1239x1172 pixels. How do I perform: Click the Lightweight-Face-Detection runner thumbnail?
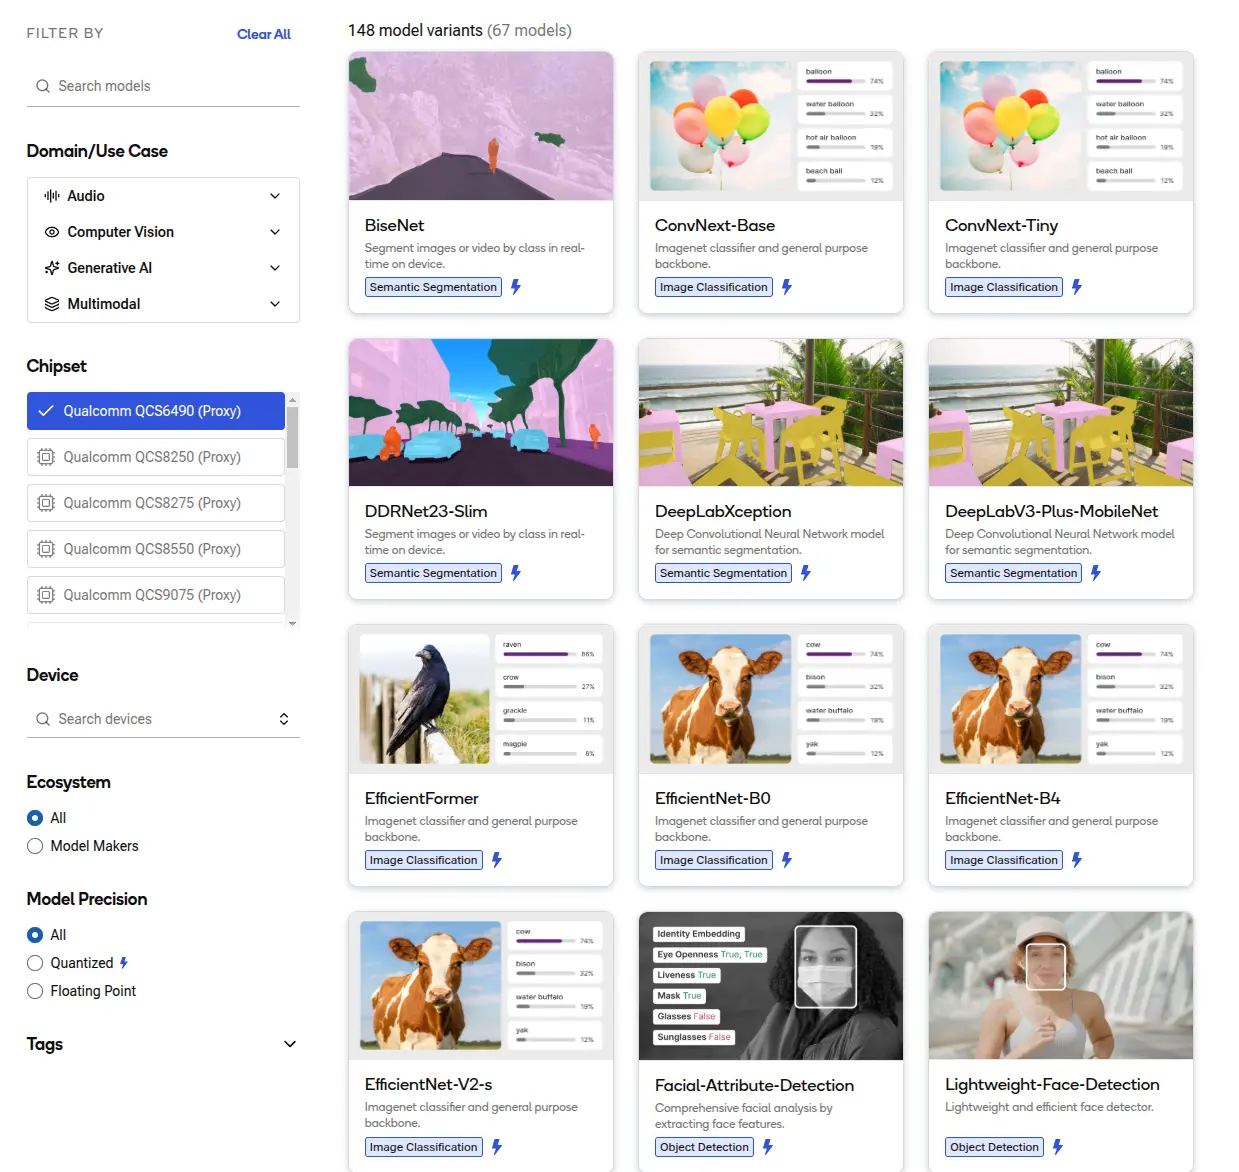coord(1061,986)
